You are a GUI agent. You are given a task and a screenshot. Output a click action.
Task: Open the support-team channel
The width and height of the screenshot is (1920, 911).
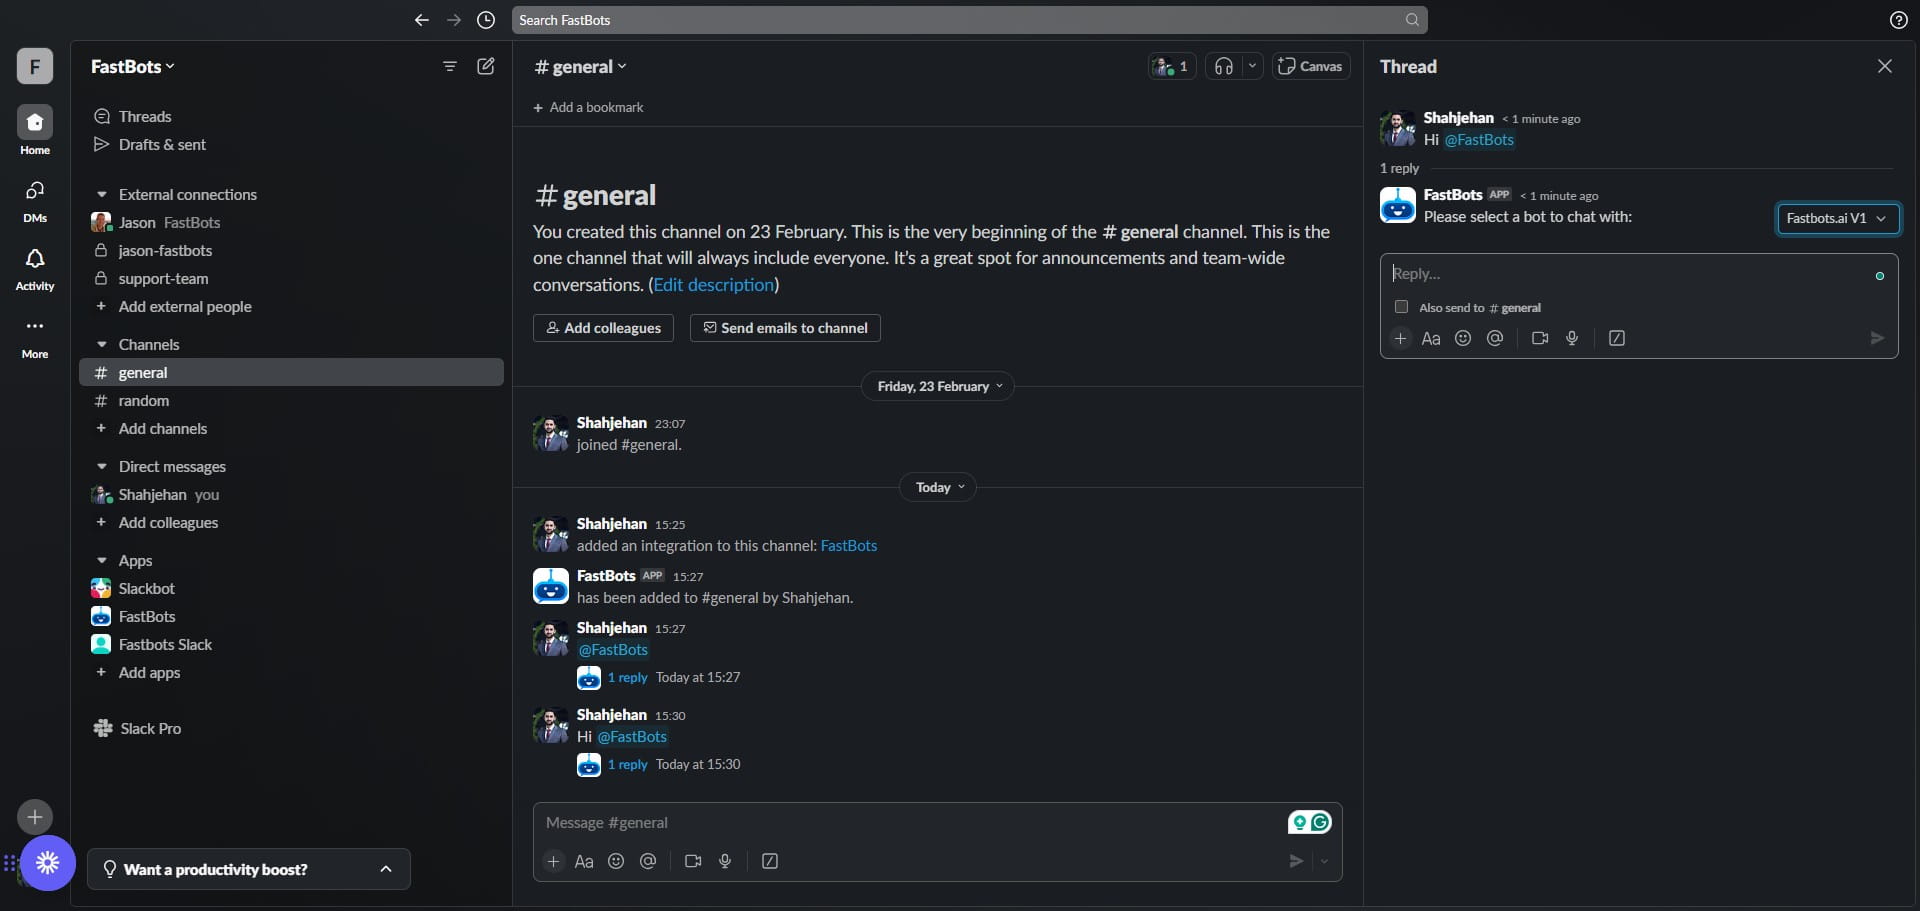[x=291, y=279]
